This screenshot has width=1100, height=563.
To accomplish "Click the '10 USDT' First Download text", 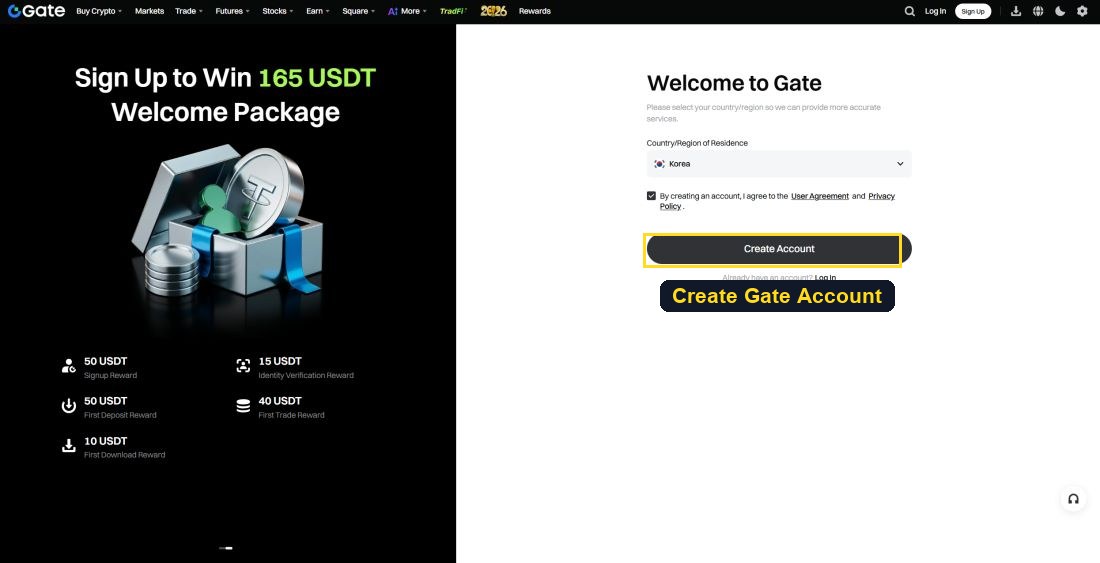I will (x=106, y=441).
